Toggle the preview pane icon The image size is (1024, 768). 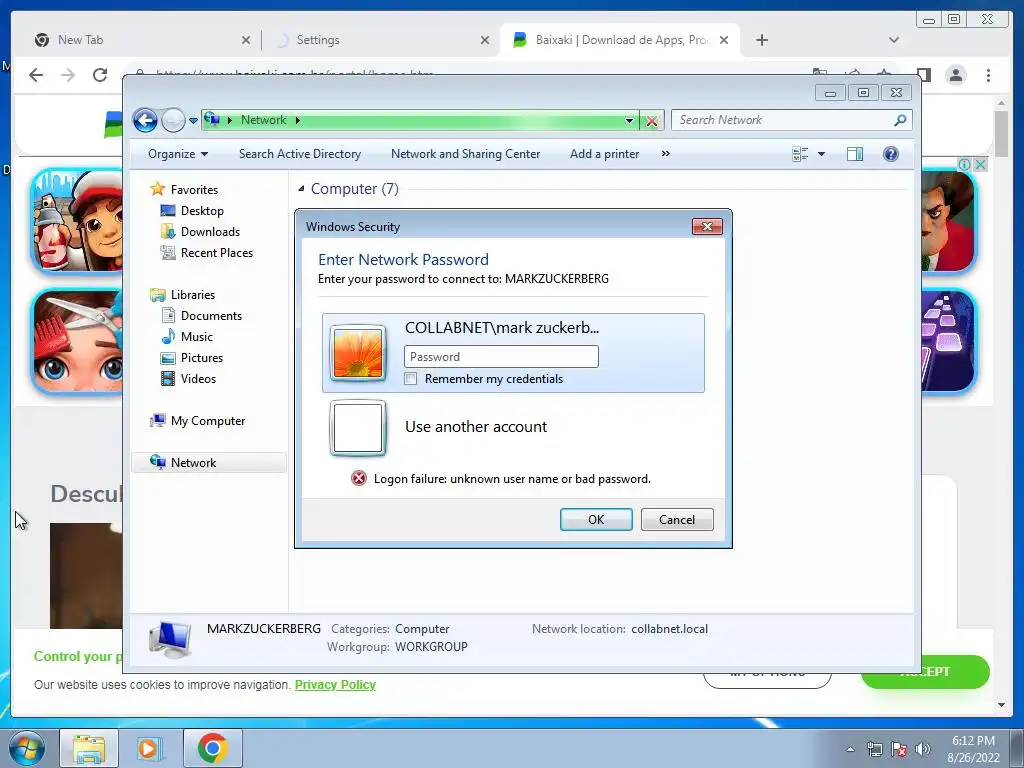854,154
